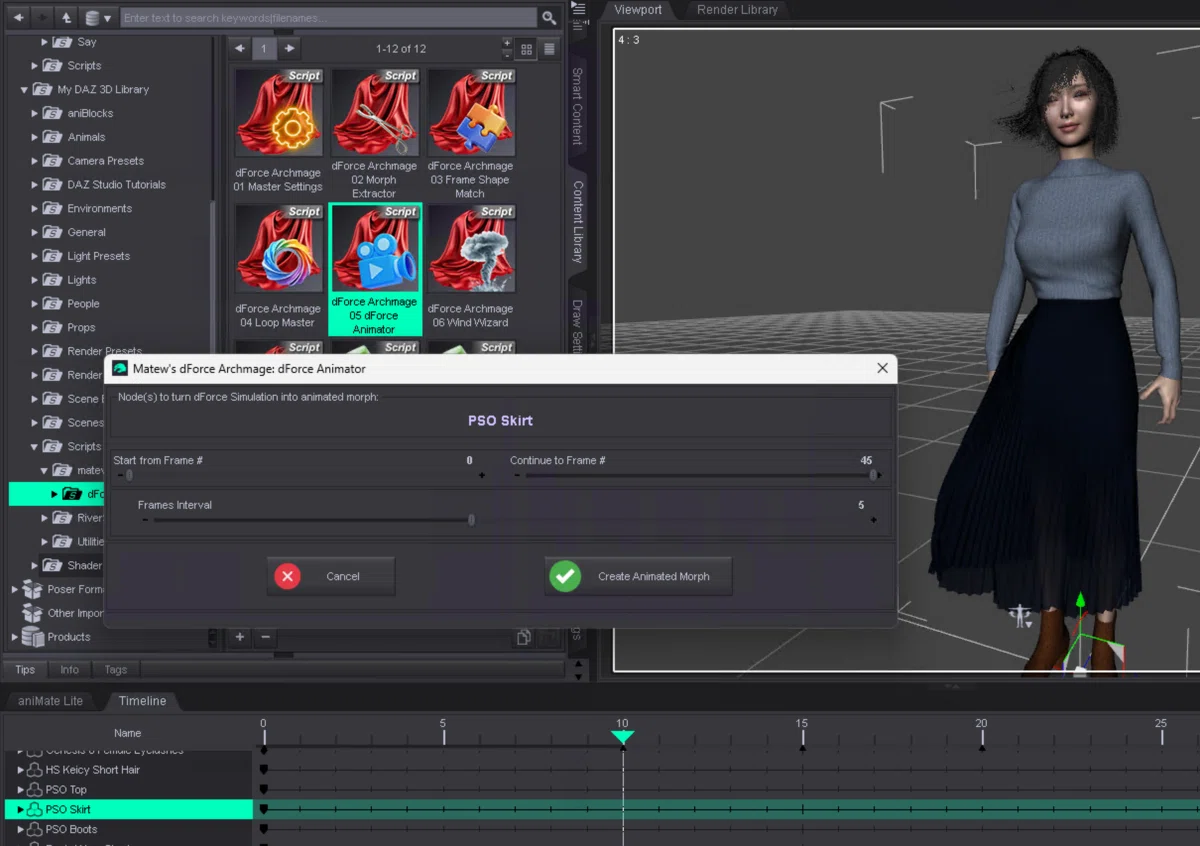Expand DAZ Studio Tutorials folder
The height and width of the screenshot is (846, 1200).
click(x=34, y=185)
